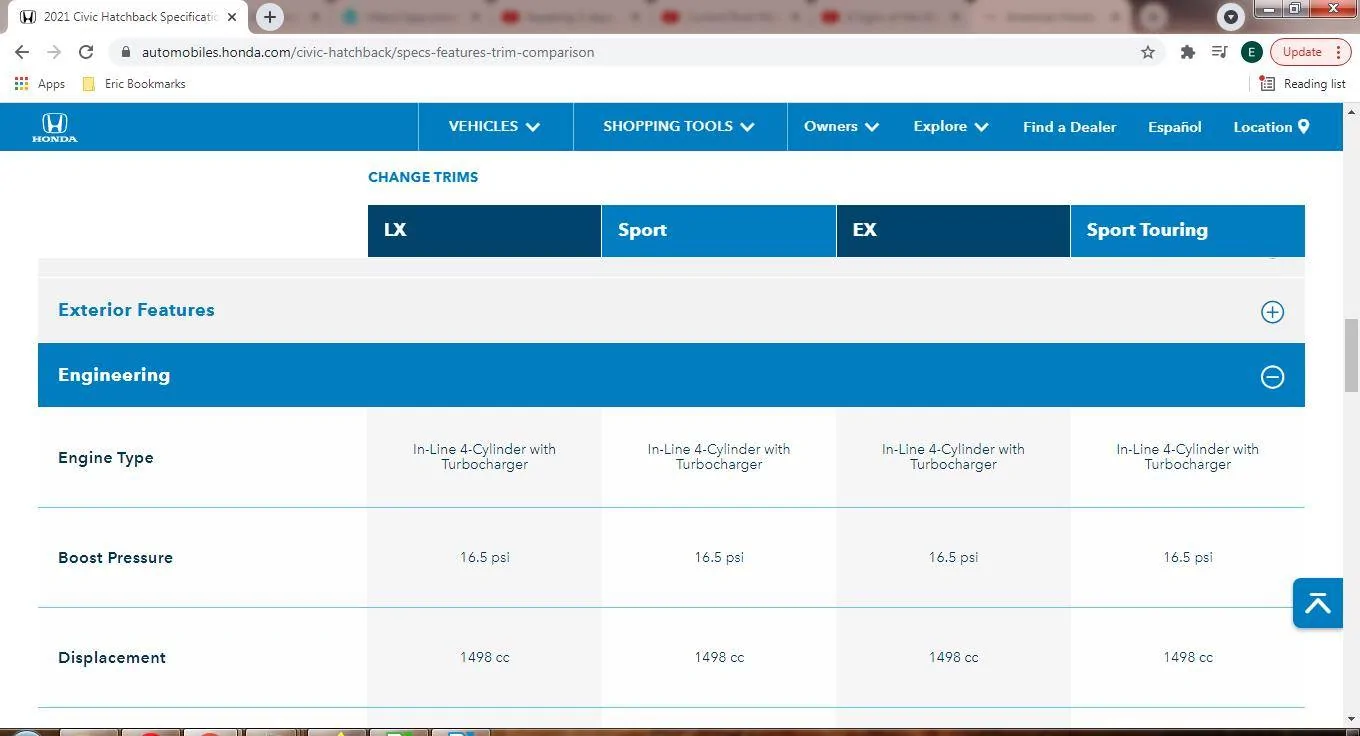Close the 2021 Civic Hatchback tab
1360x736 pixels.
tap(232, 17)
